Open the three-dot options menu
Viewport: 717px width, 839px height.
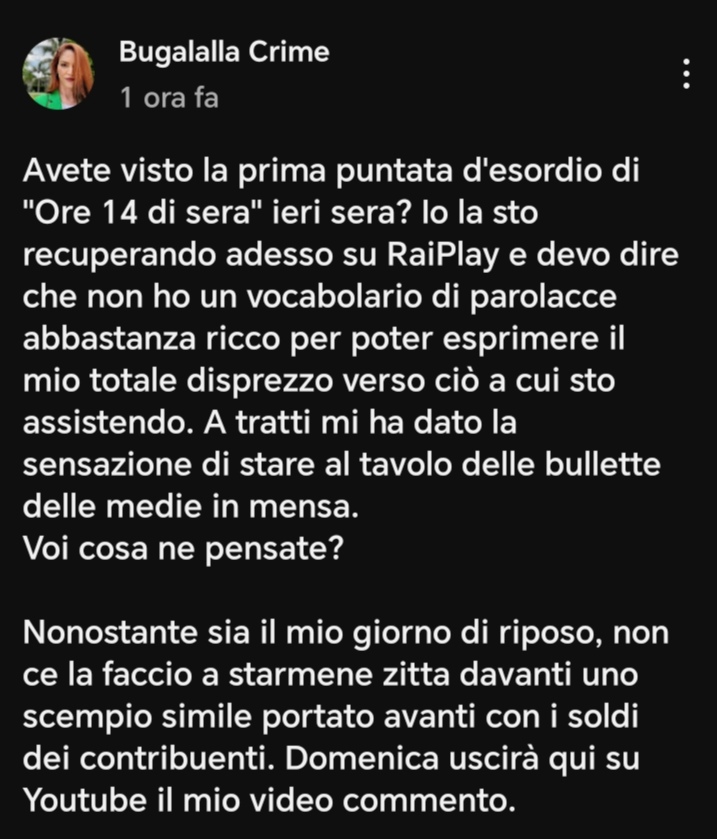coord(686,74)
